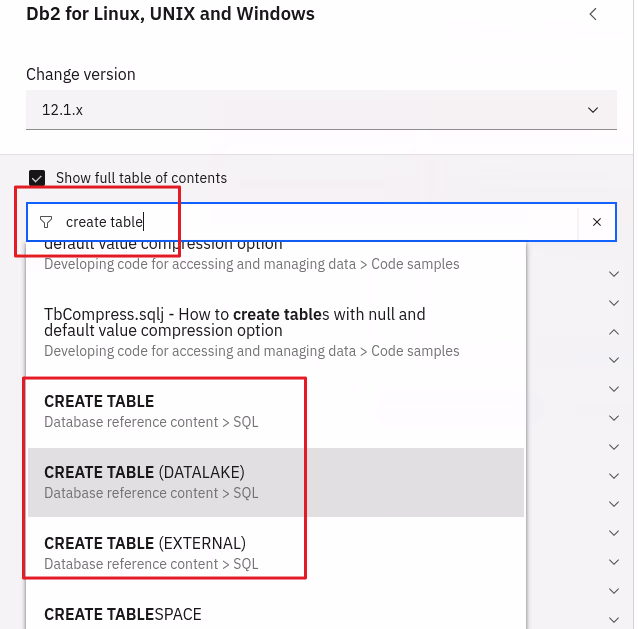
Task: Click the filter funnel icon
Action: [46, 222]
